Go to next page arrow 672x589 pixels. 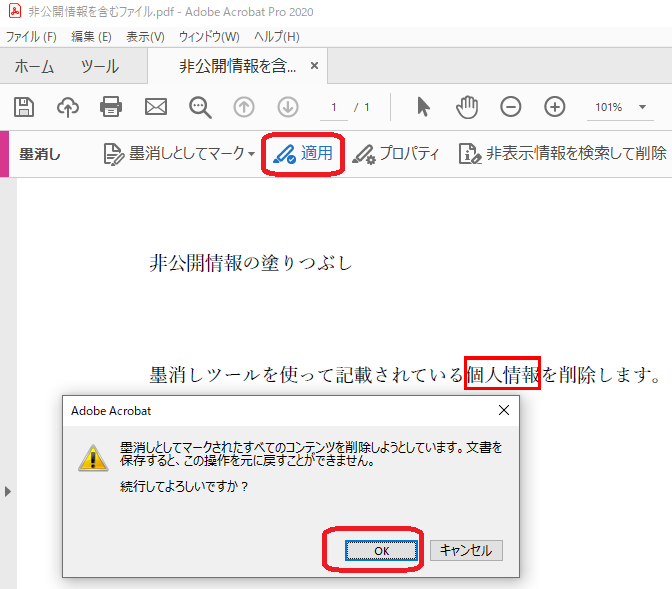point(288,107)
